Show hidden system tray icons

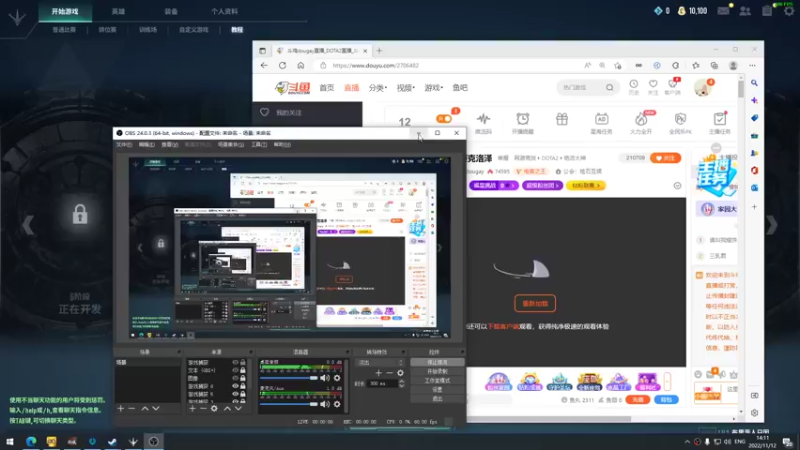(x=687, y=442)
